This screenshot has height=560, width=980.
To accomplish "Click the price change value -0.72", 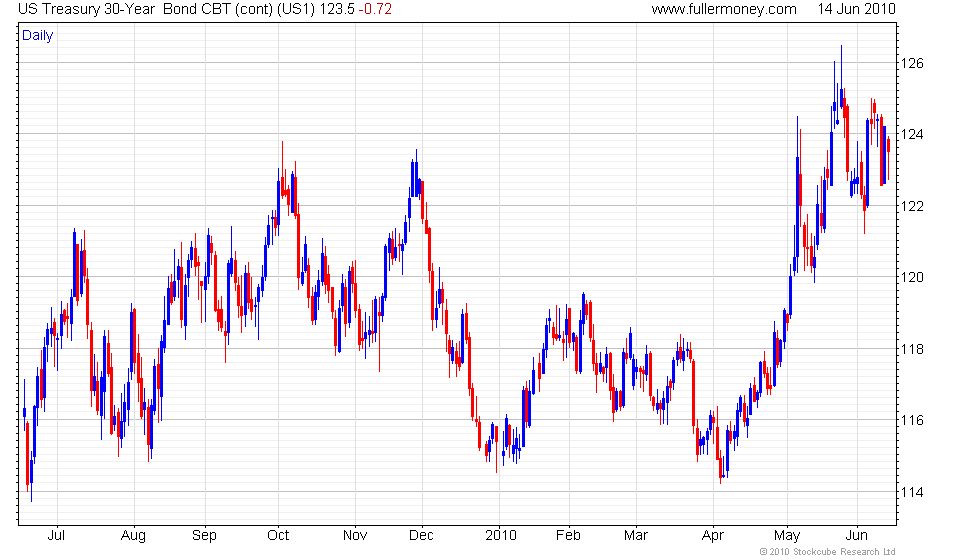I will [x=375, y=9].
